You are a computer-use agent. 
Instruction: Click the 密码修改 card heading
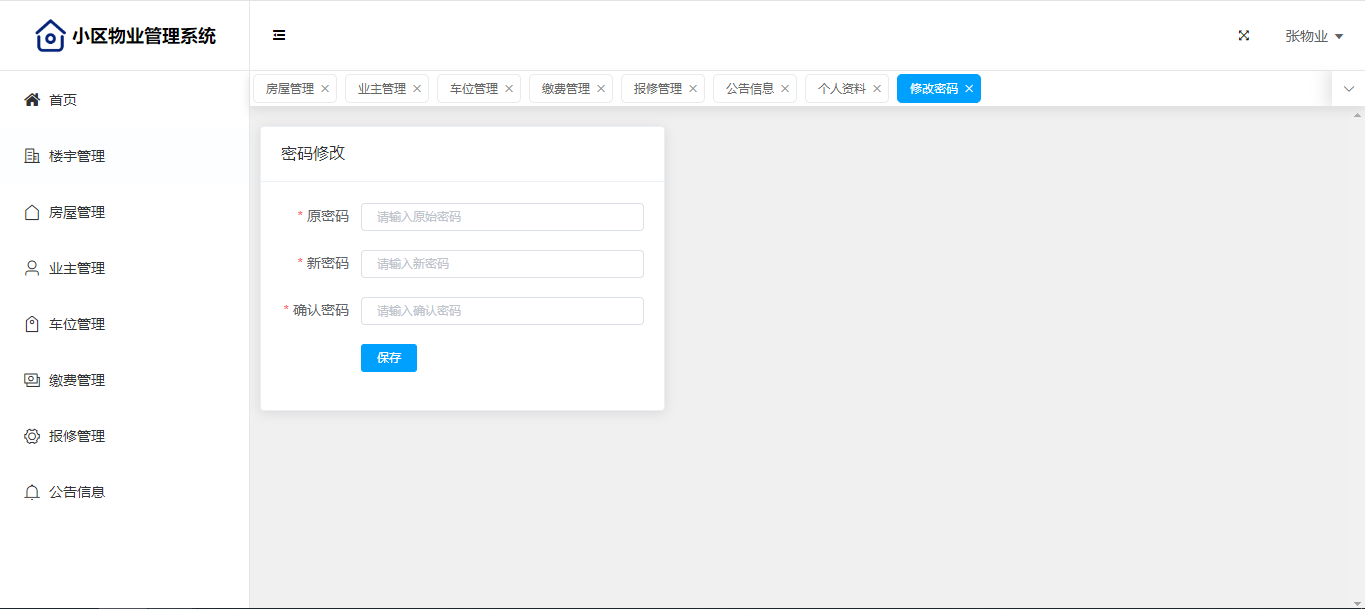[313, 153]
